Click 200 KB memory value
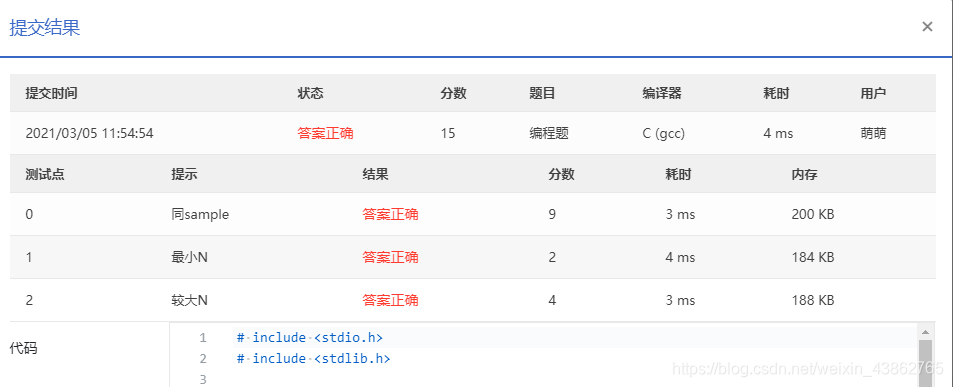The height and width of the screenshot is (387, 953). pyautogui.click(x=813, y=214)
